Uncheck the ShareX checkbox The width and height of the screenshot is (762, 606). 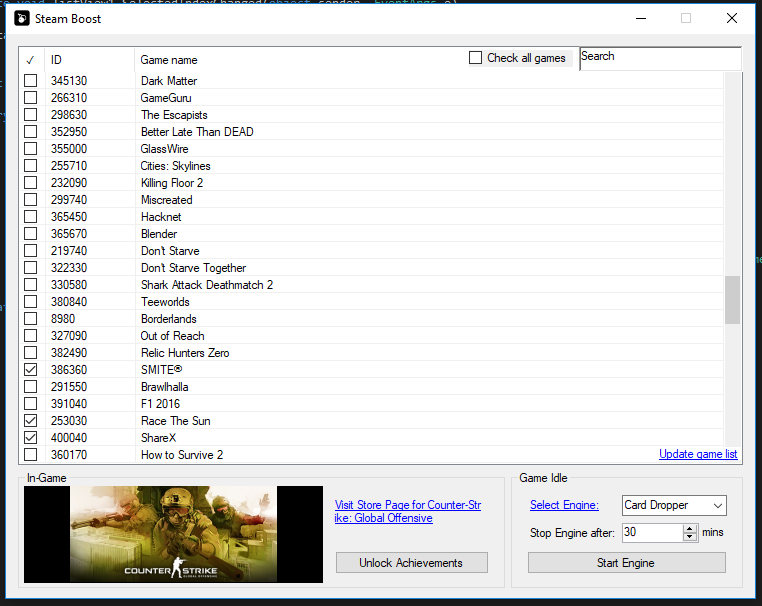[x=31, y=437]
